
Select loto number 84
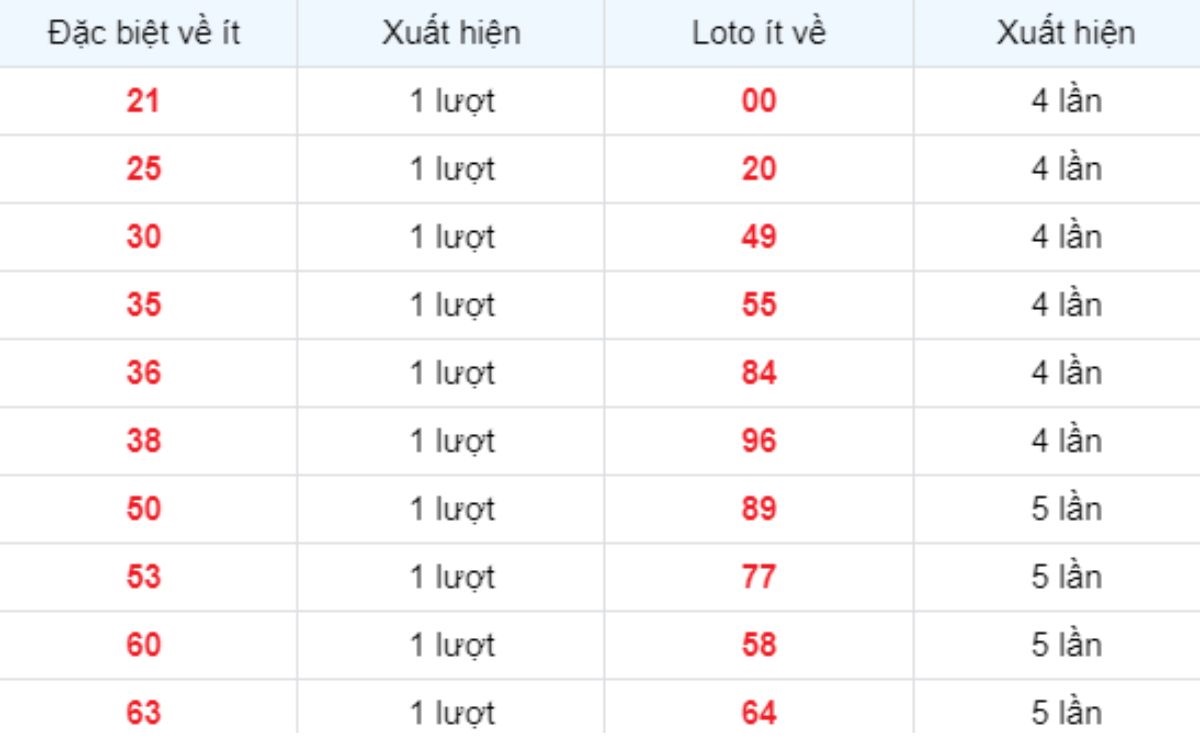(759, 373)
